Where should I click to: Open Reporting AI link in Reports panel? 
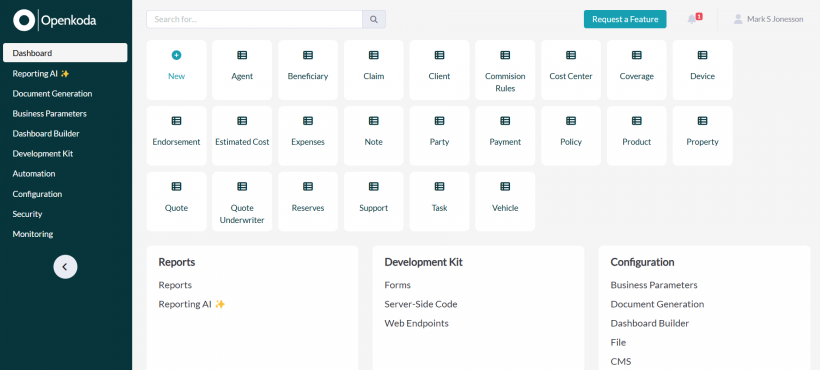click(192, 304)
